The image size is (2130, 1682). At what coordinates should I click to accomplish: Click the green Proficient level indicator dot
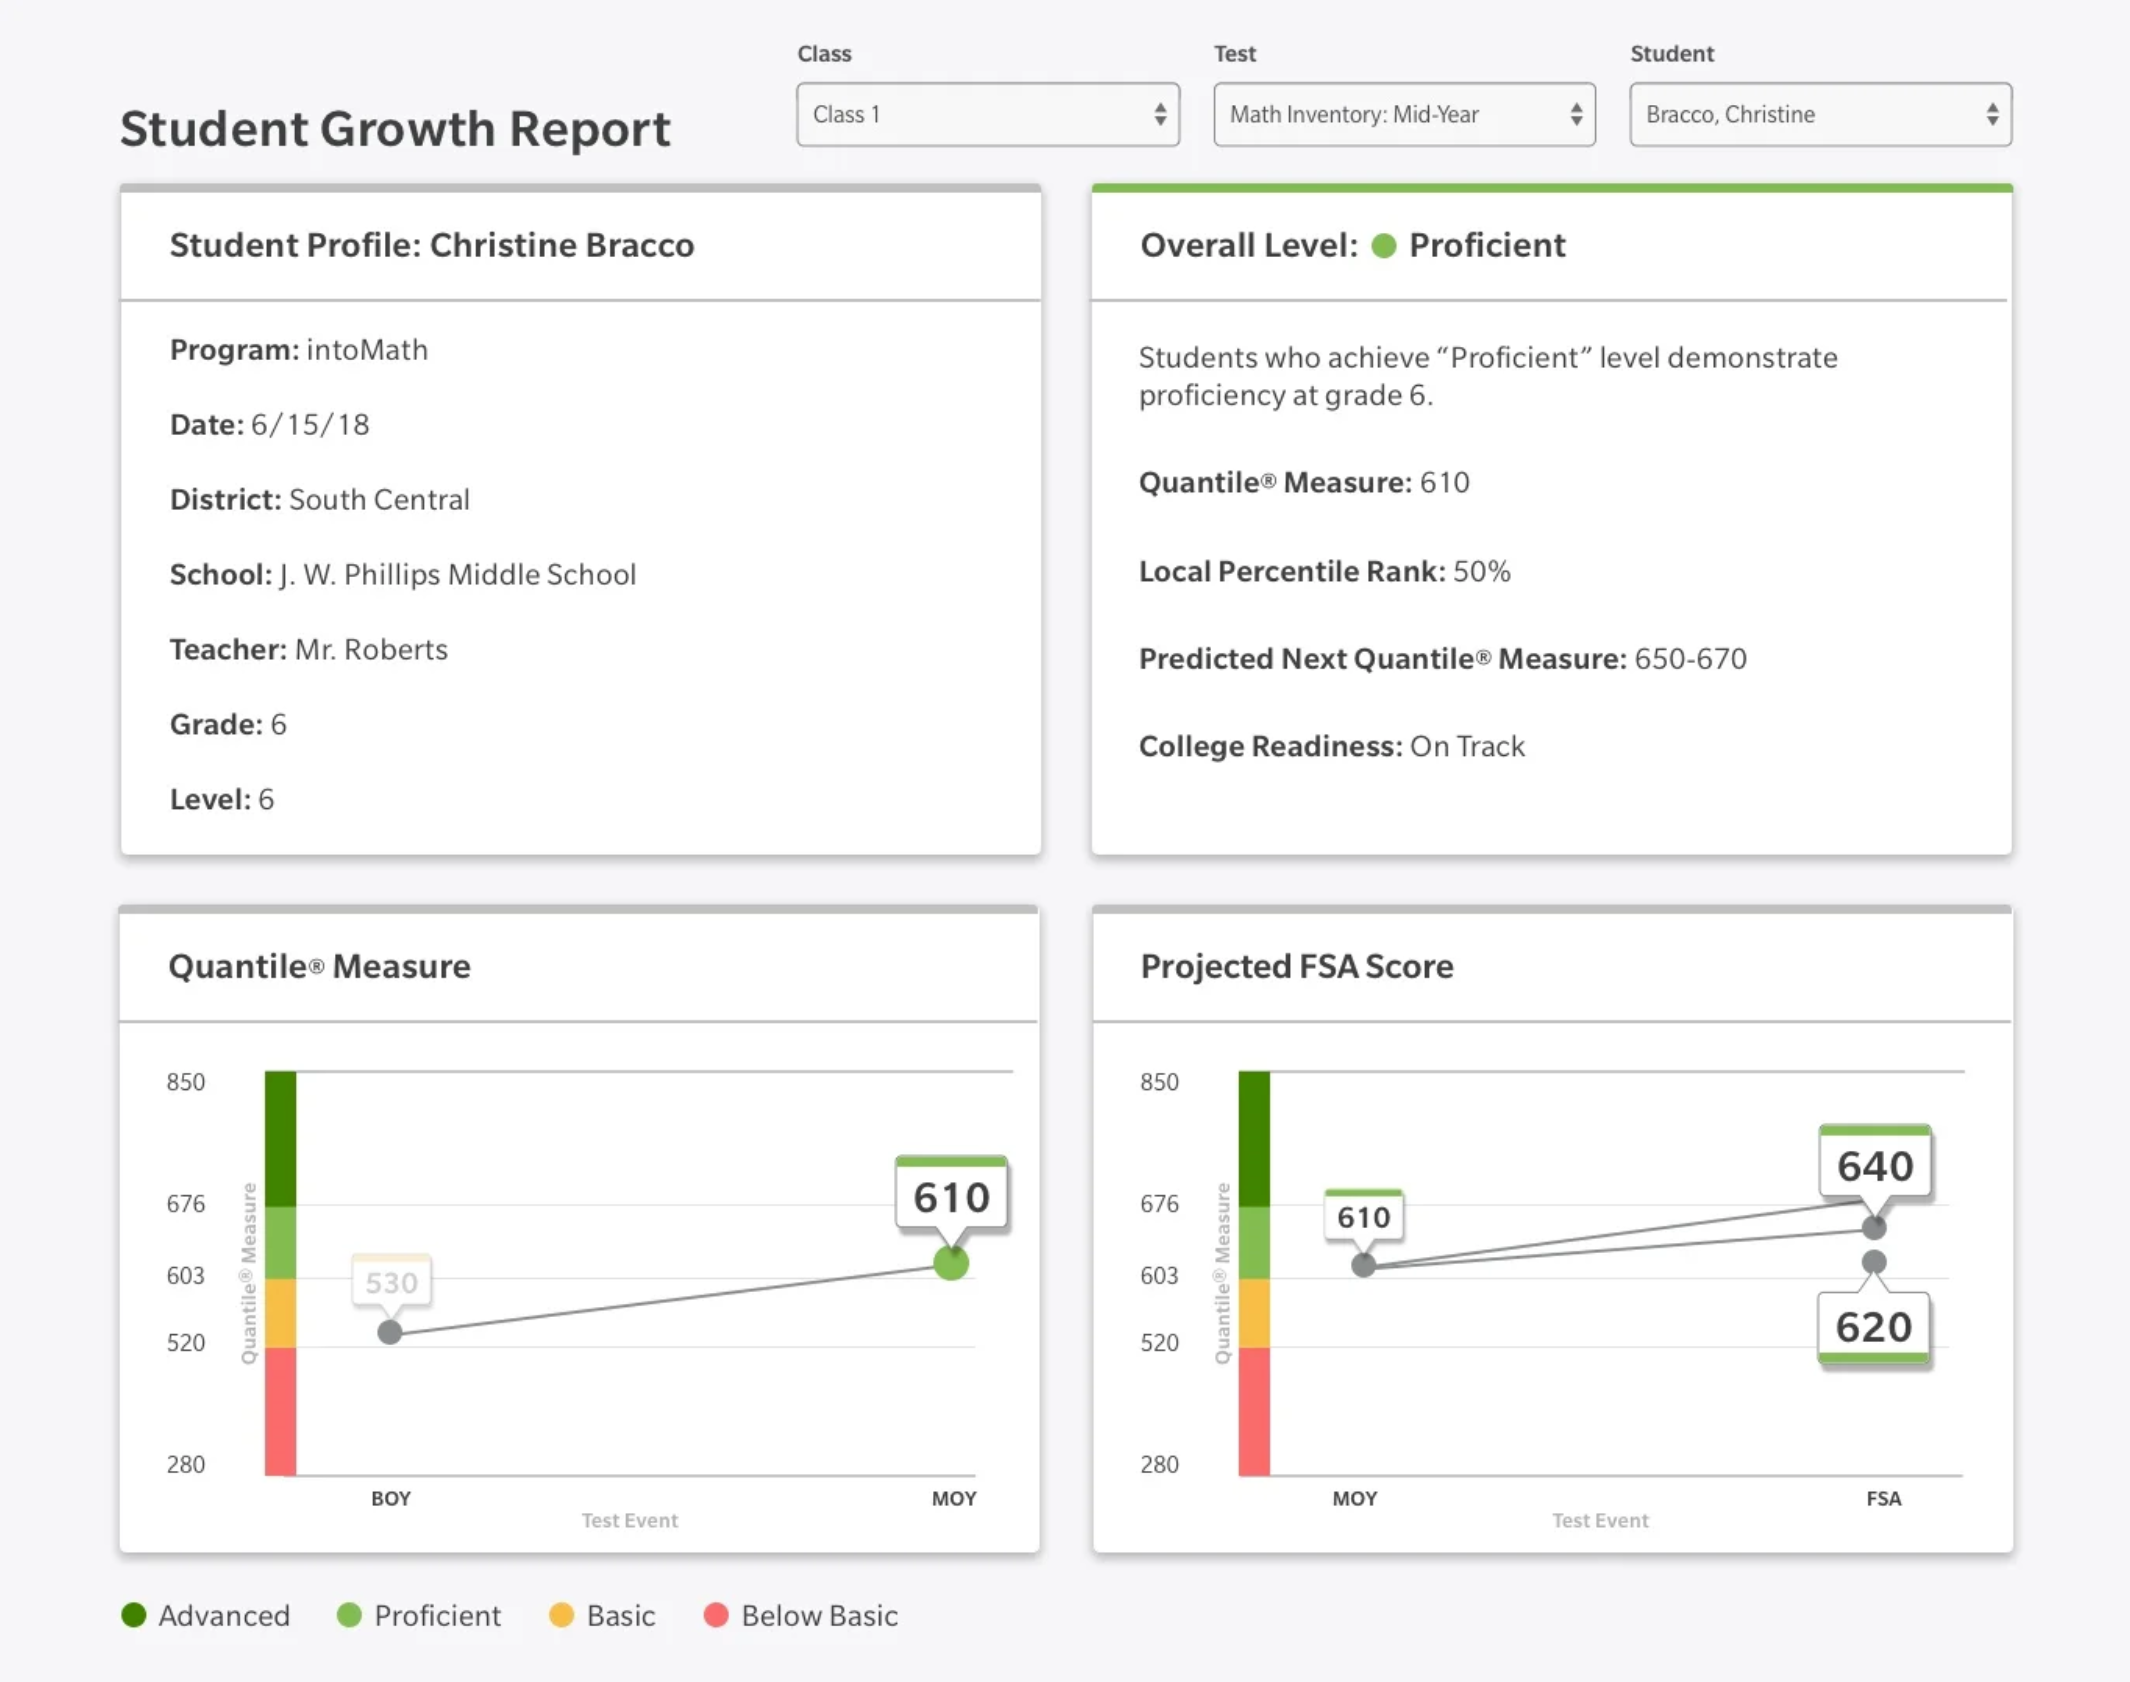pos(1383,246)
